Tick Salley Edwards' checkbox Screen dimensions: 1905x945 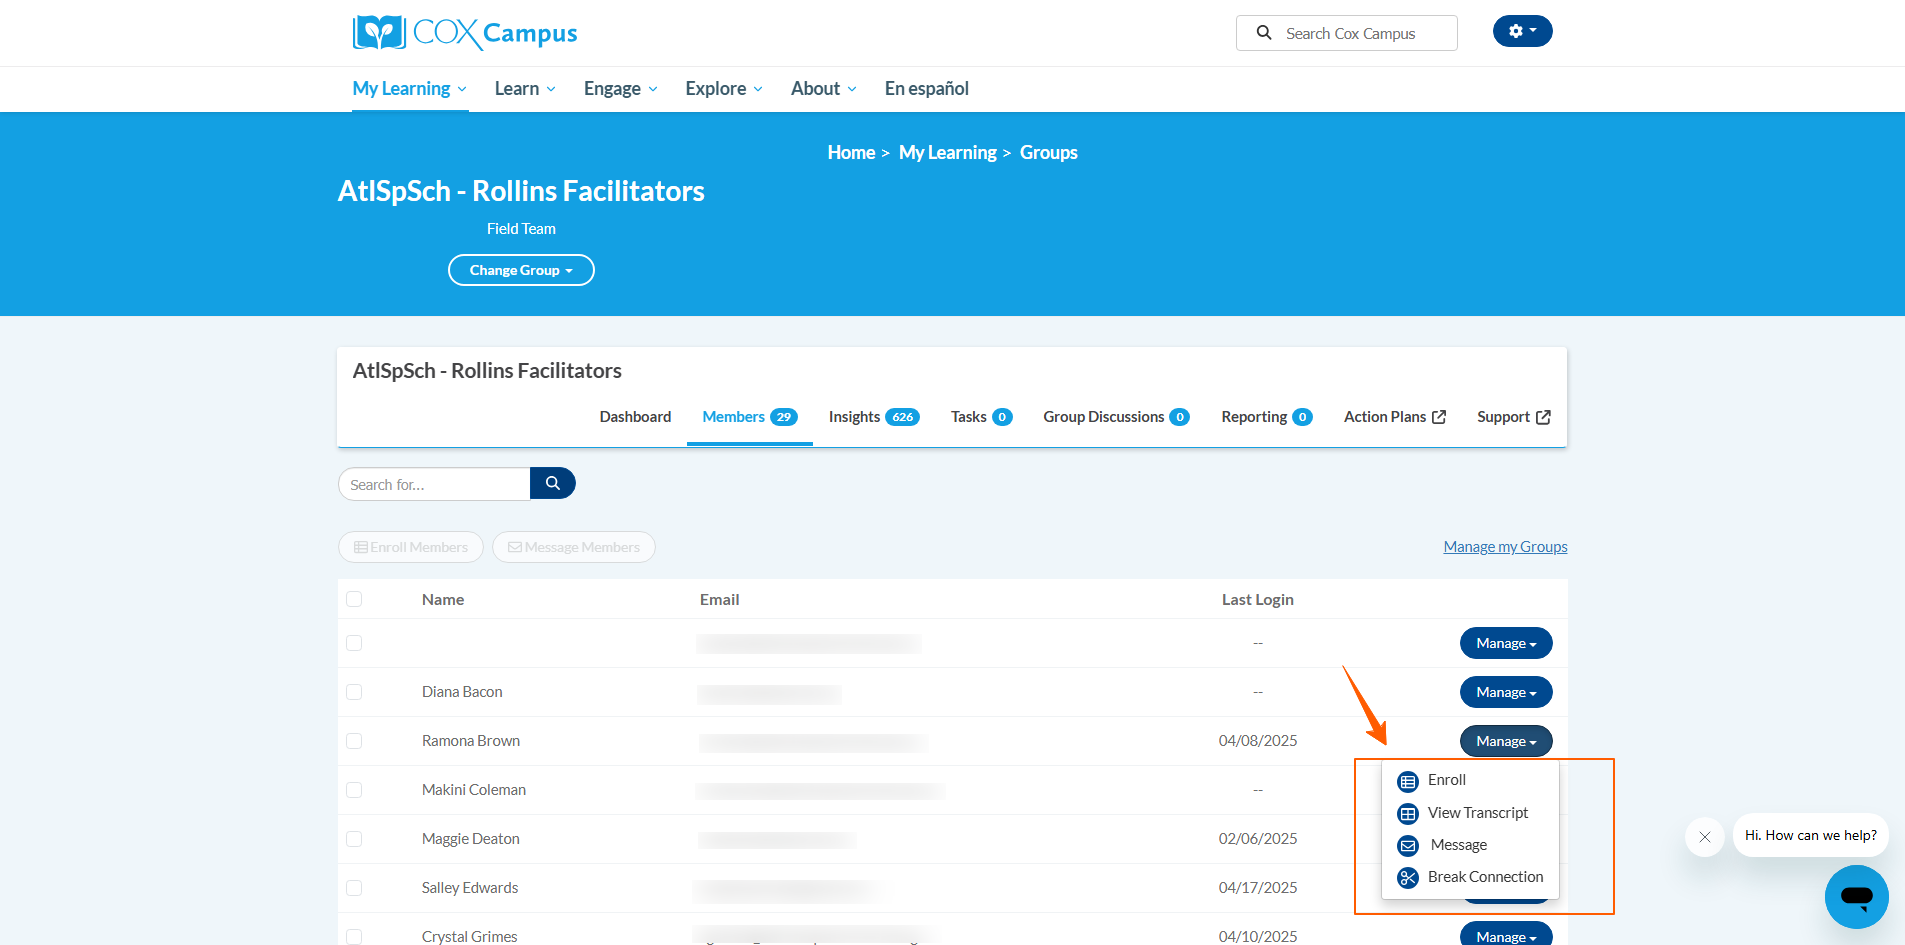(x=354, y=888)
